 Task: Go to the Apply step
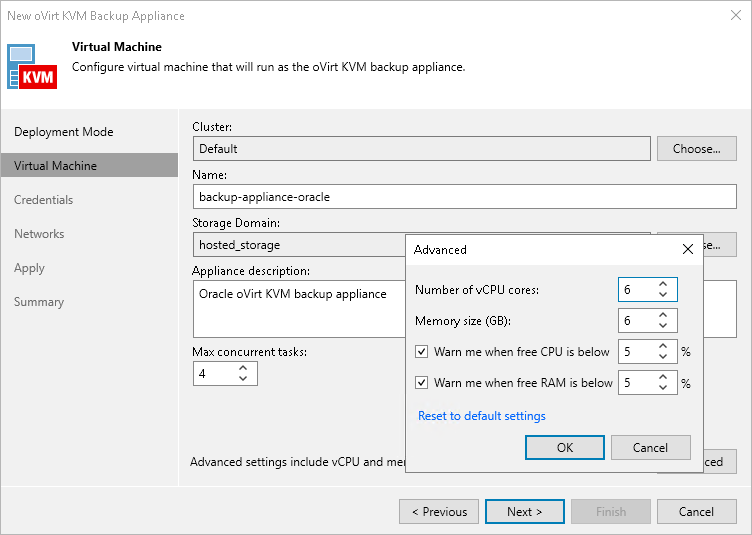click(29, 268)
